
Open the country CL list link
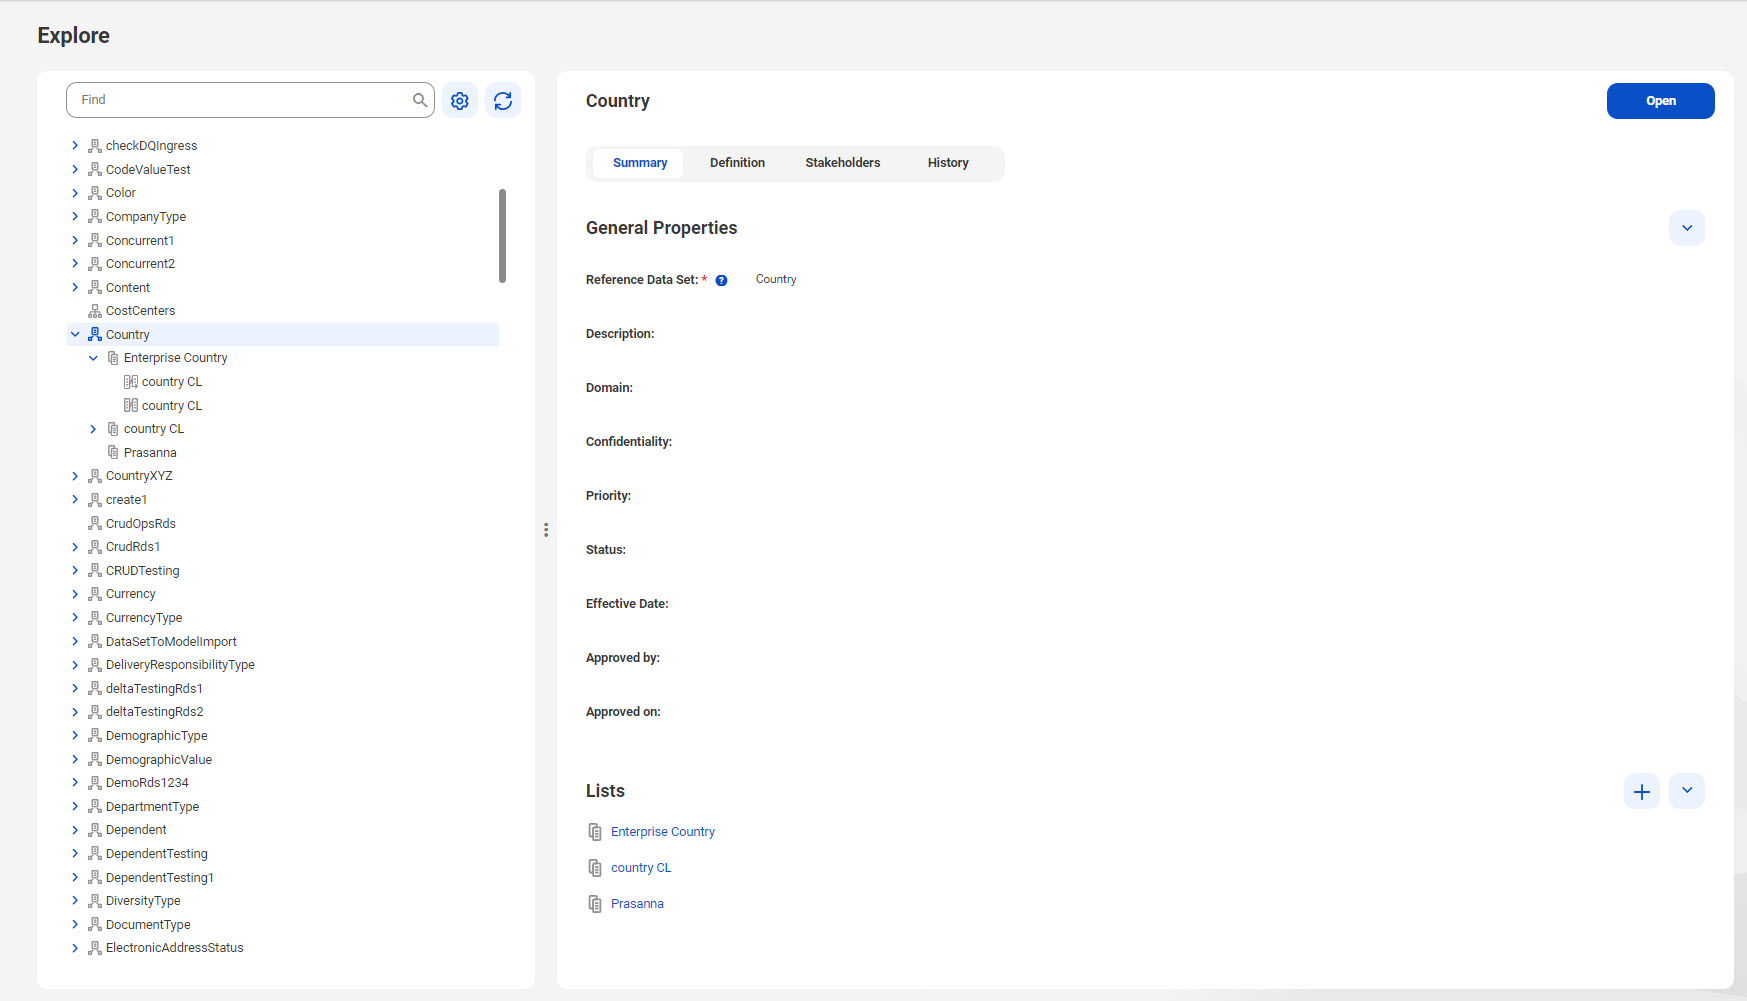coord(641,868)
